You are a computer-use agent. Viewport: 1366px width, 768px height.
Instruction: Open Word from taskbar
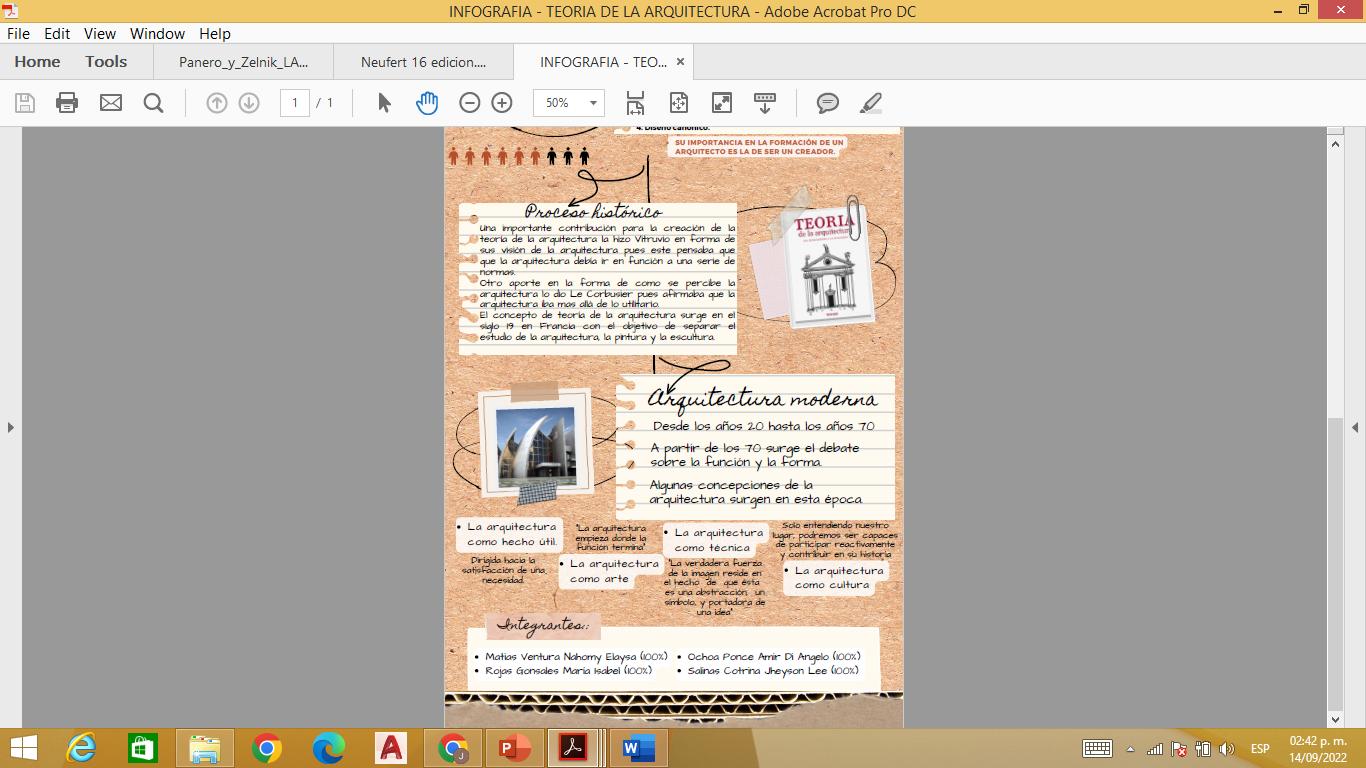coord(639,748)
